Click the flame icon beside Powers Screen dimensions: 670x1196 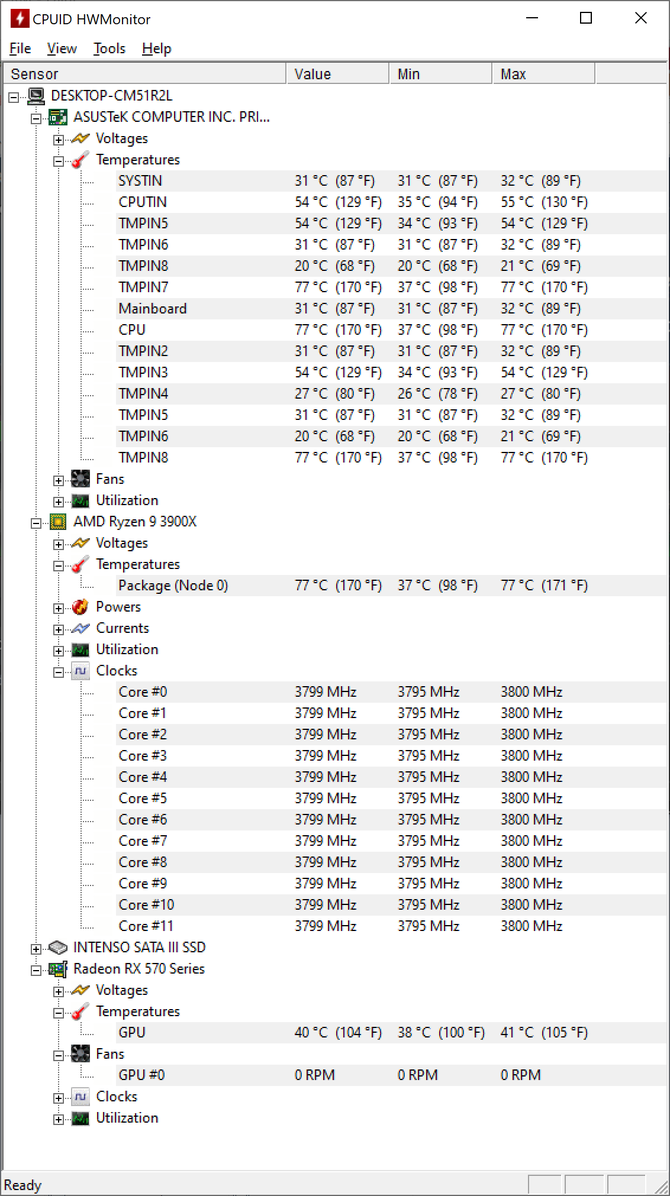(x=80, y=607)
